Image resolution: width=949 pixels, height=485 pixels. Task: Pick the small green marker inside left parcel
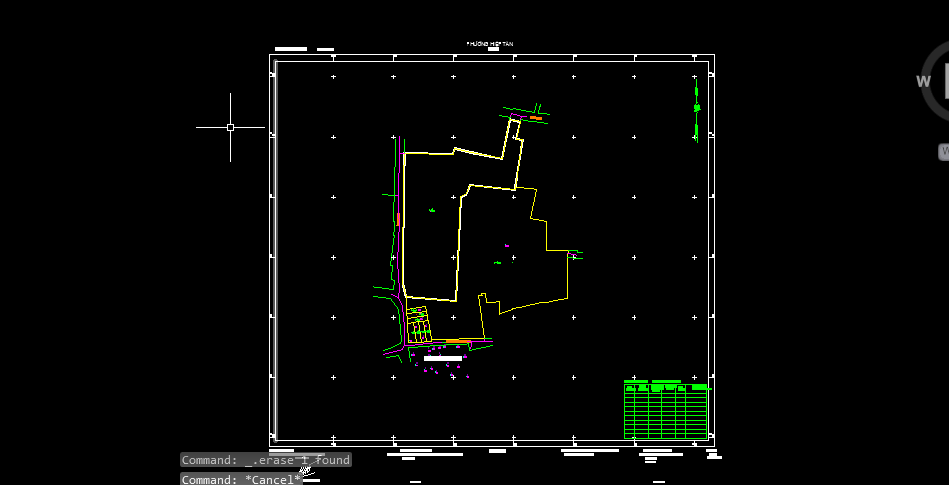pyautogui.click(x=432, y=210)
